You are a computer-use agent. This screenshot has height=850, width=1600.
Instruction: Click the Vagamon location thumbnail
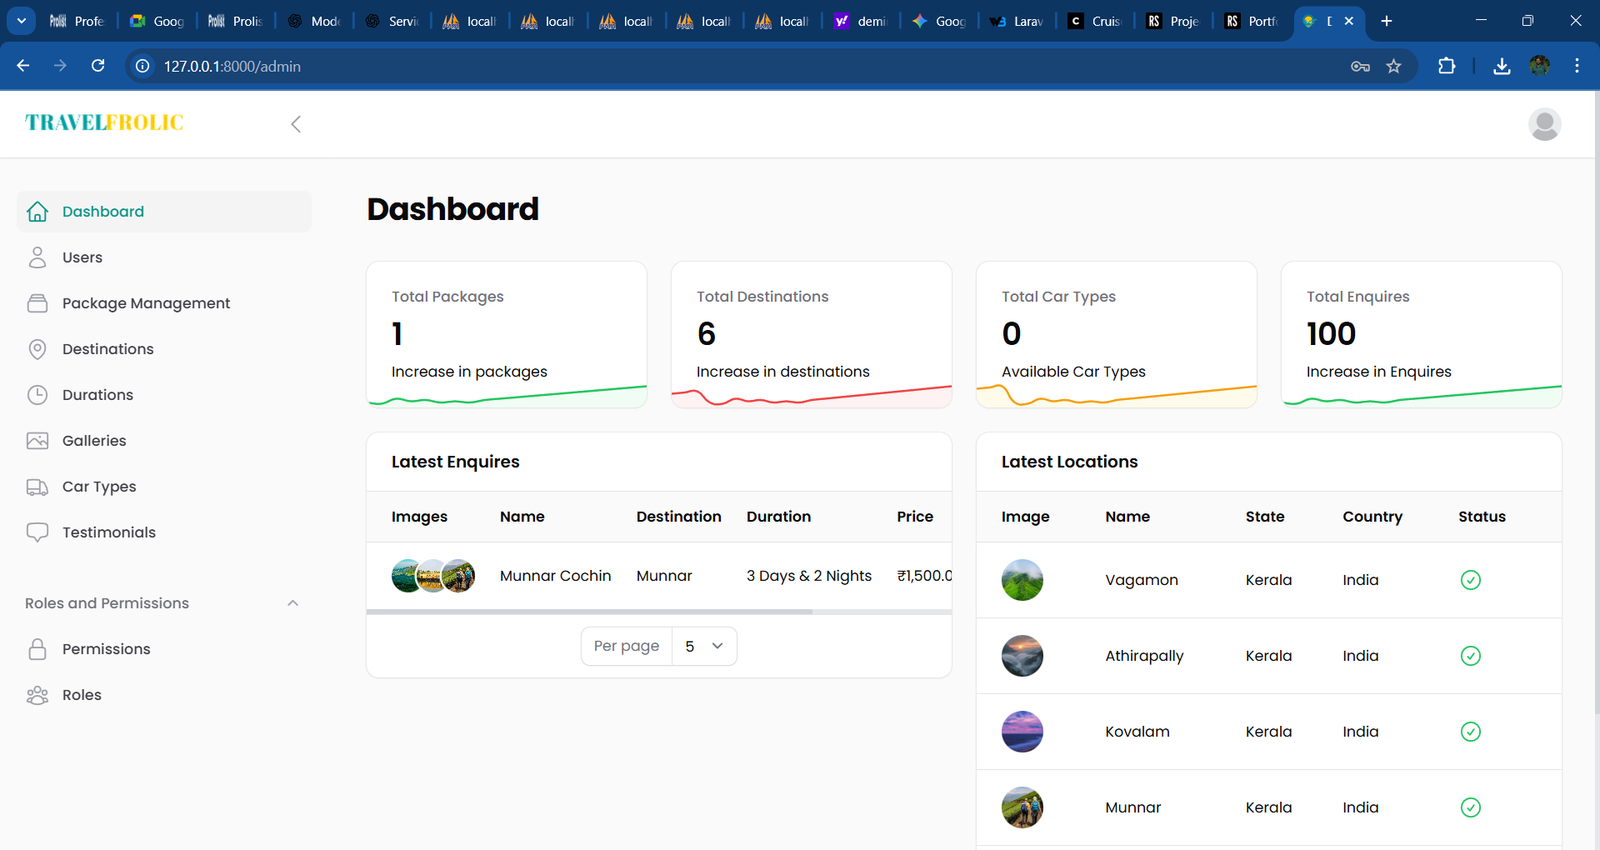tap(1022, 580)
